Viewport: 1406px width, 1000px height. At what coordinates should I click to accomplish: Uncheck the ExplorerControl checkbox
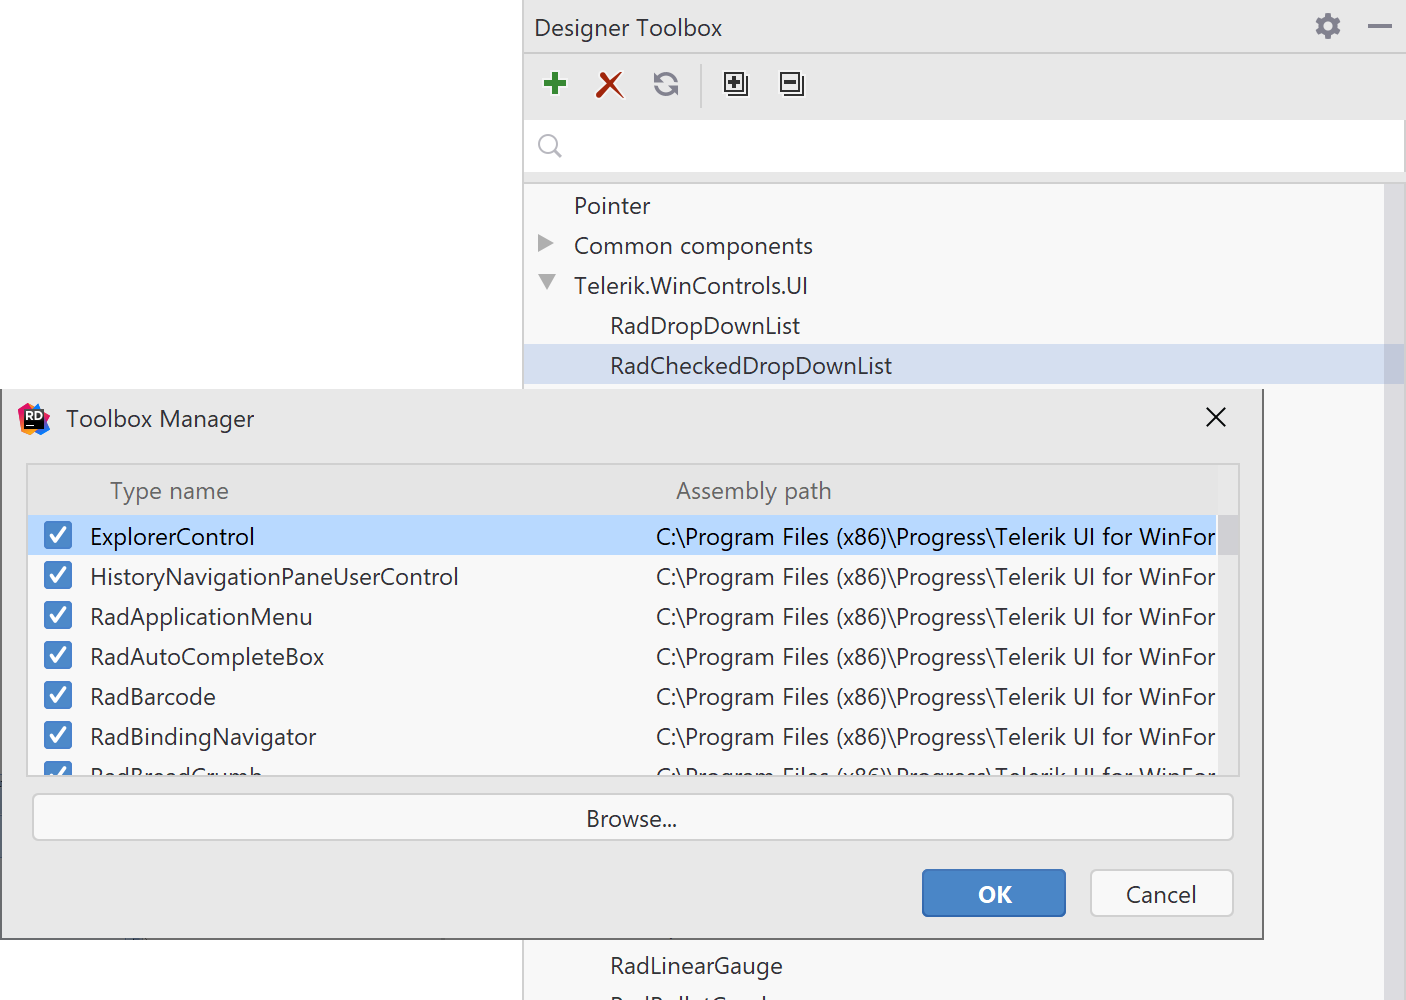58,536
